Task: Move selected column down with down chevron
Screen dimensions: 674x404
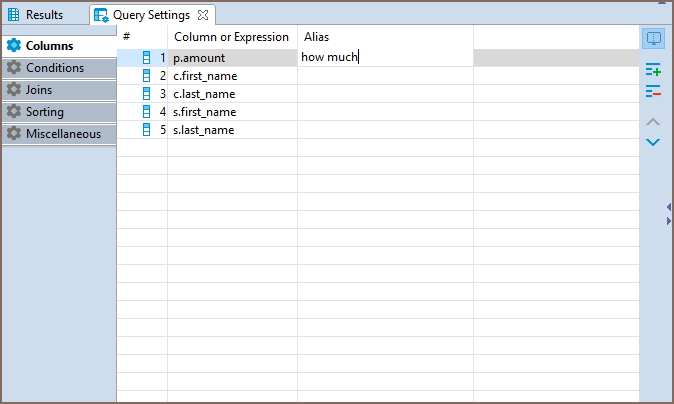Action: tap(653, 142)
